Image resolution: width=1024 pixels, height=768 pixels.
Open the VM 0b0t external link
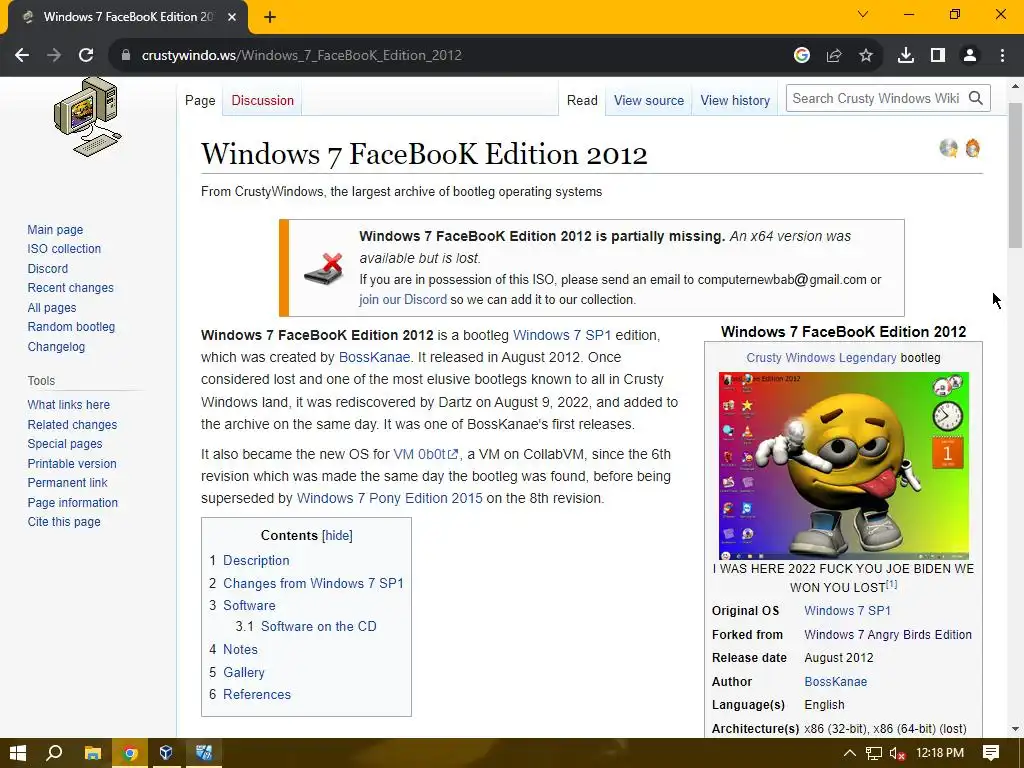[425, 454]
